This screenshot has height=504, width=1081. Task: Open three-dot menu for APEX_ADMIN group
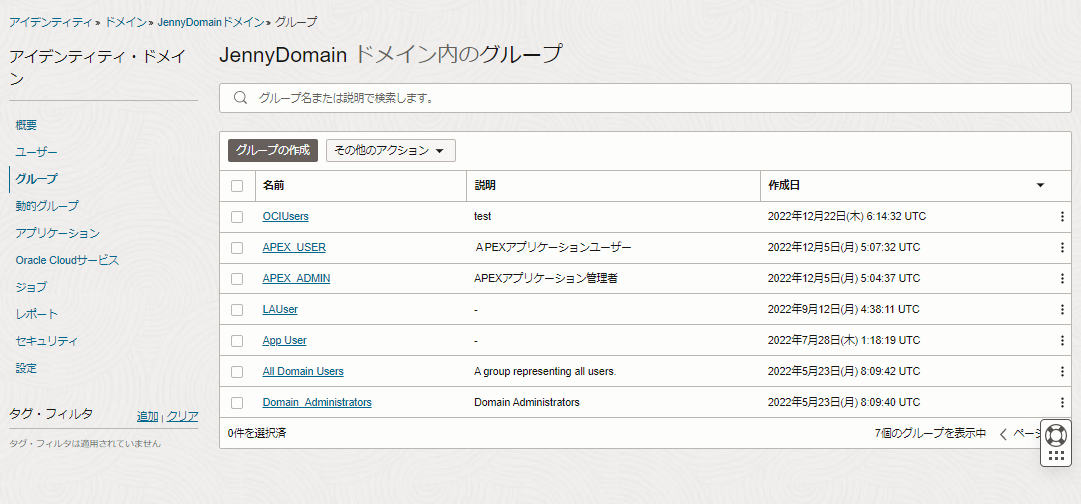click(1062, 279)
